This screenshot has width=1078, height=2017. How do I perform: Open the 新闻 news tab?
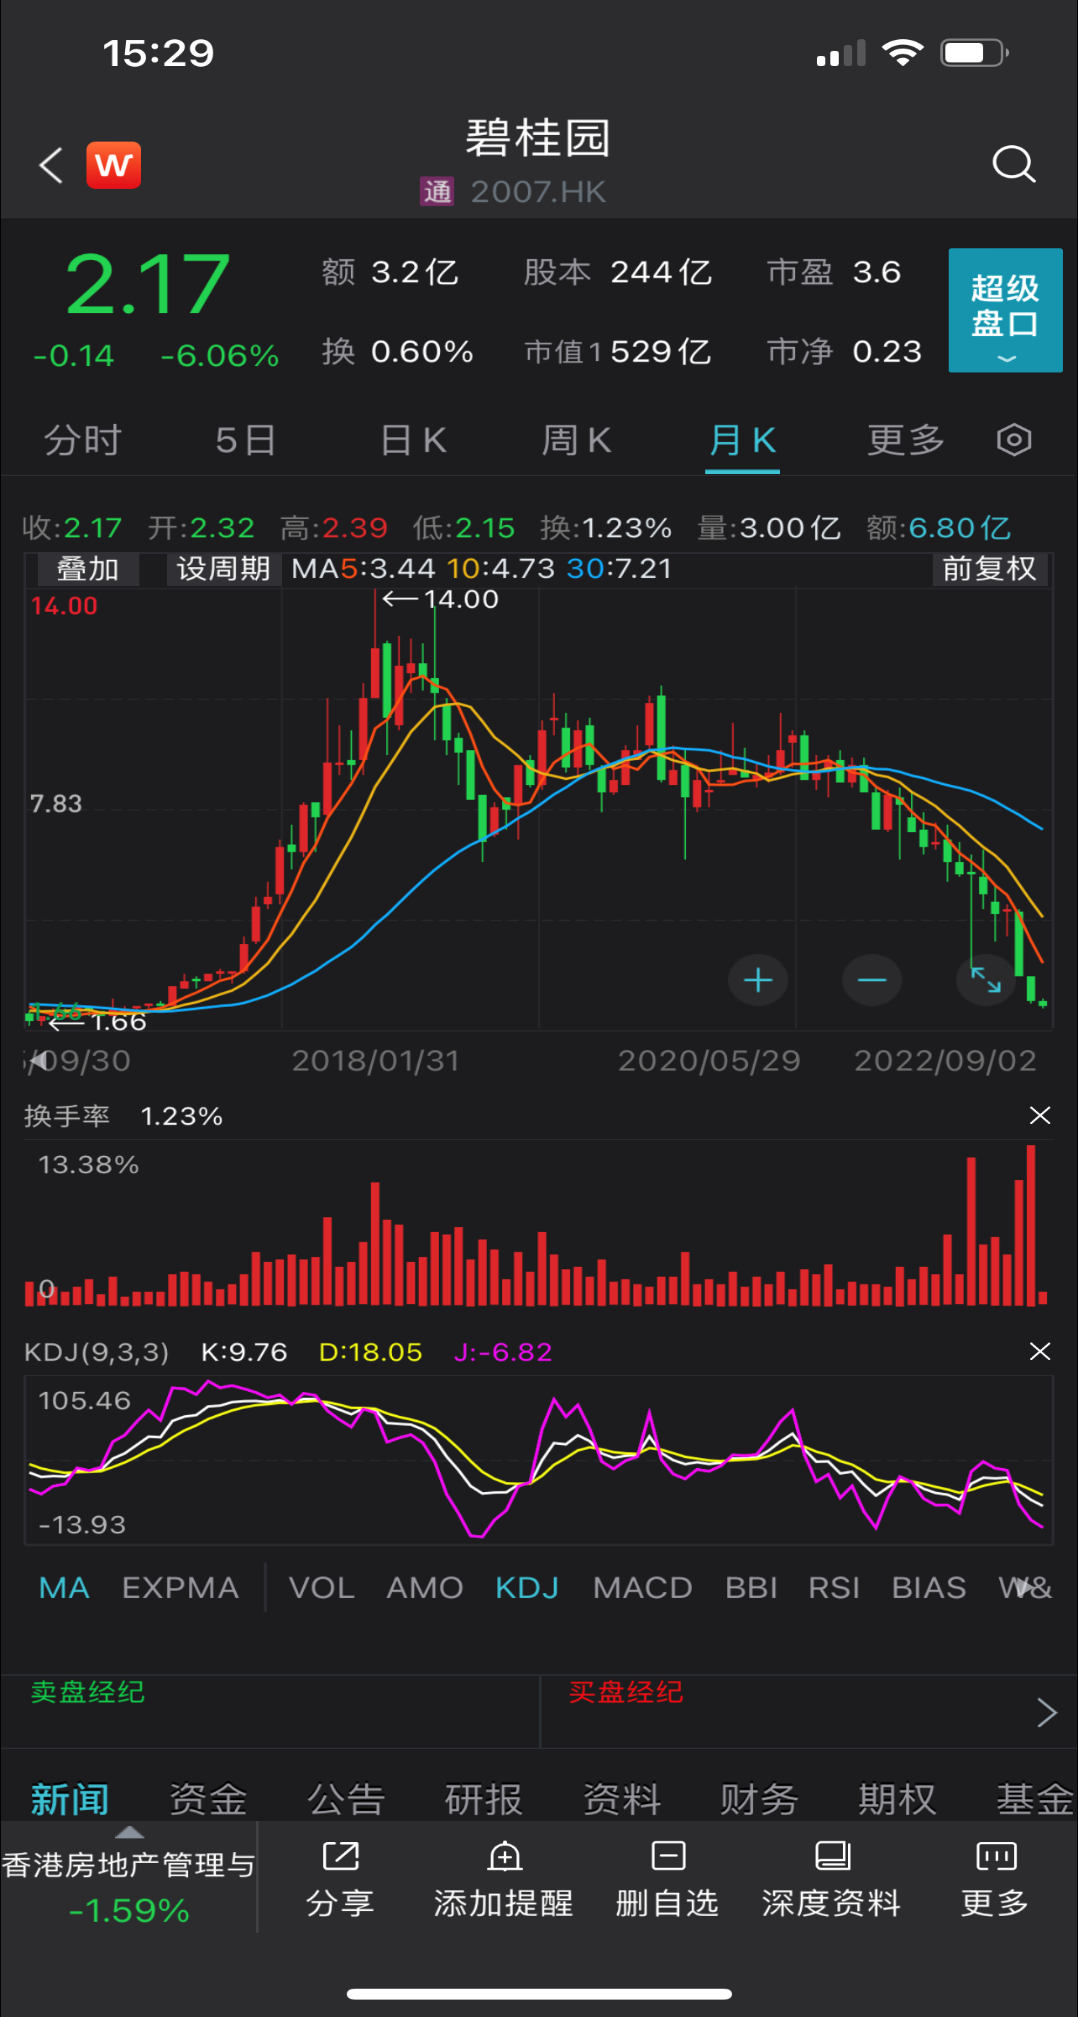click(69, 1799)
